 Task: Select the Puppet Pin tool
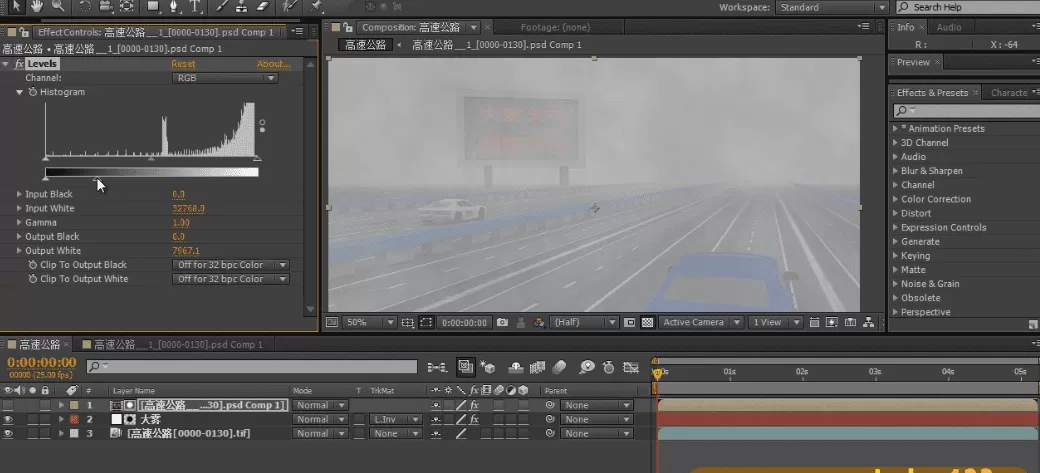(x=314, y=7)
